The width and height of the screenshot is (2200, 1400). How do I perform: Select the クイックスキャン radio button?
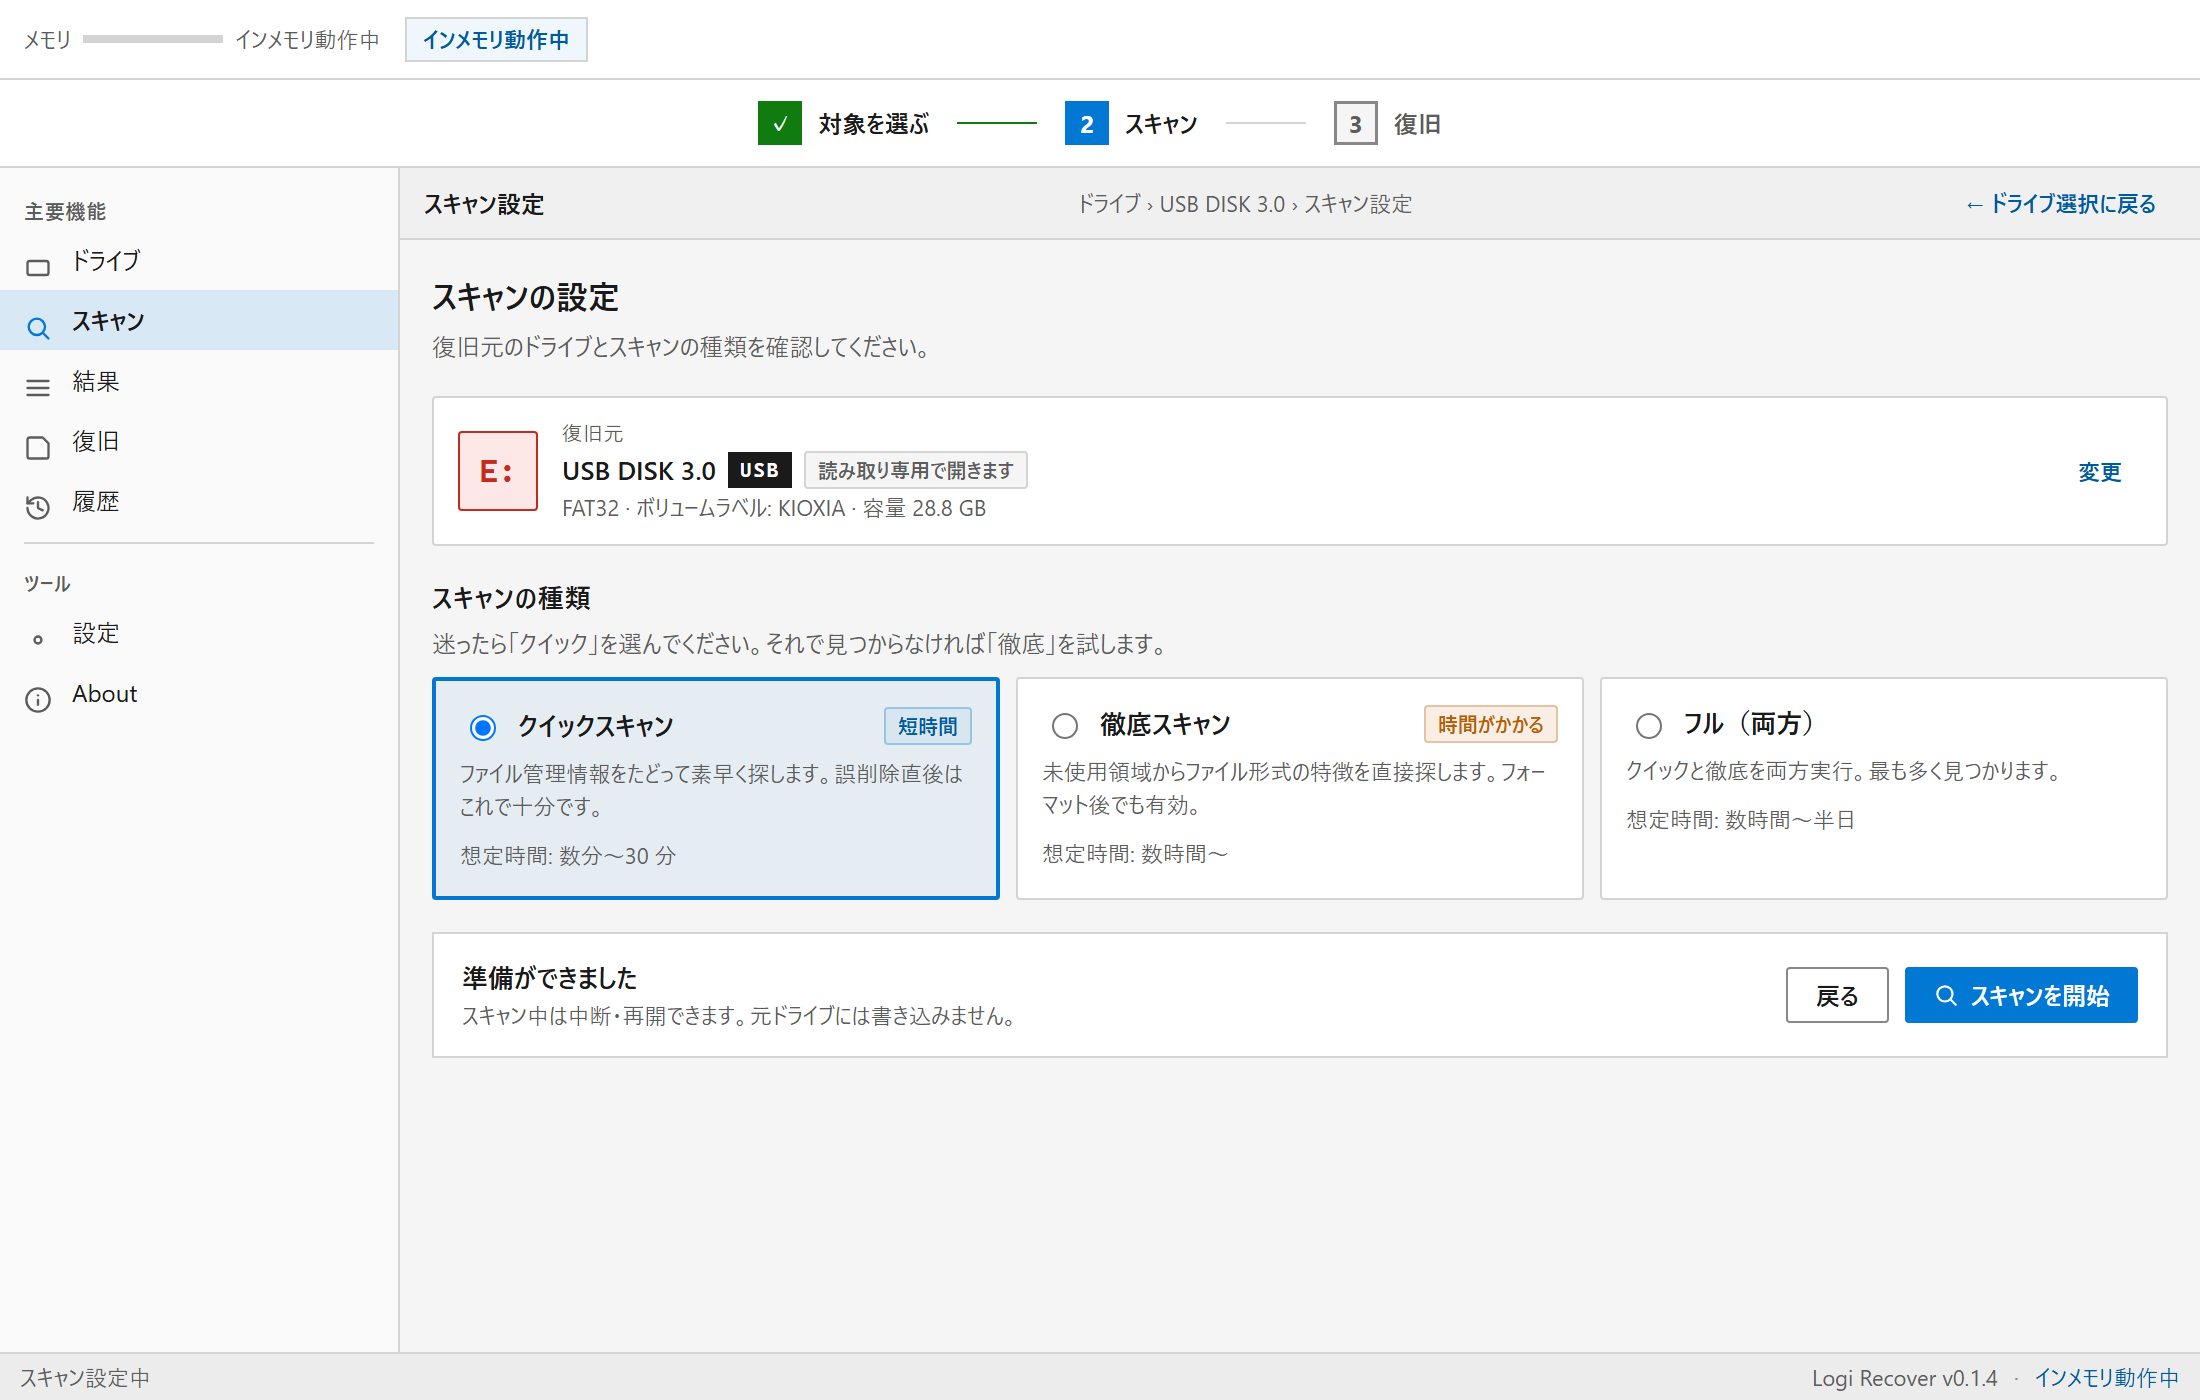pyautogui.click(x=483, y=727)
